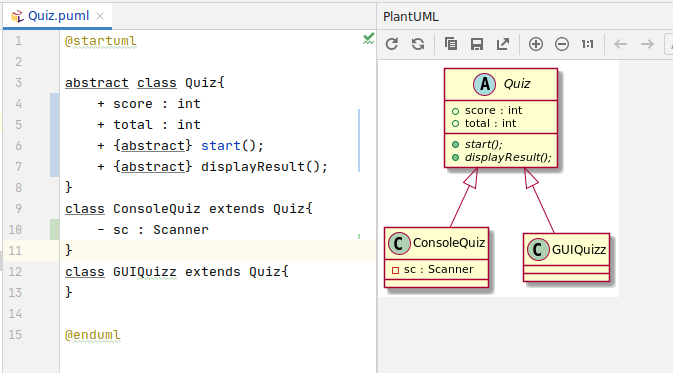
Task: Click 'class GUIQuizz extends Quiz{' line
Action: (x=177, y=272)
